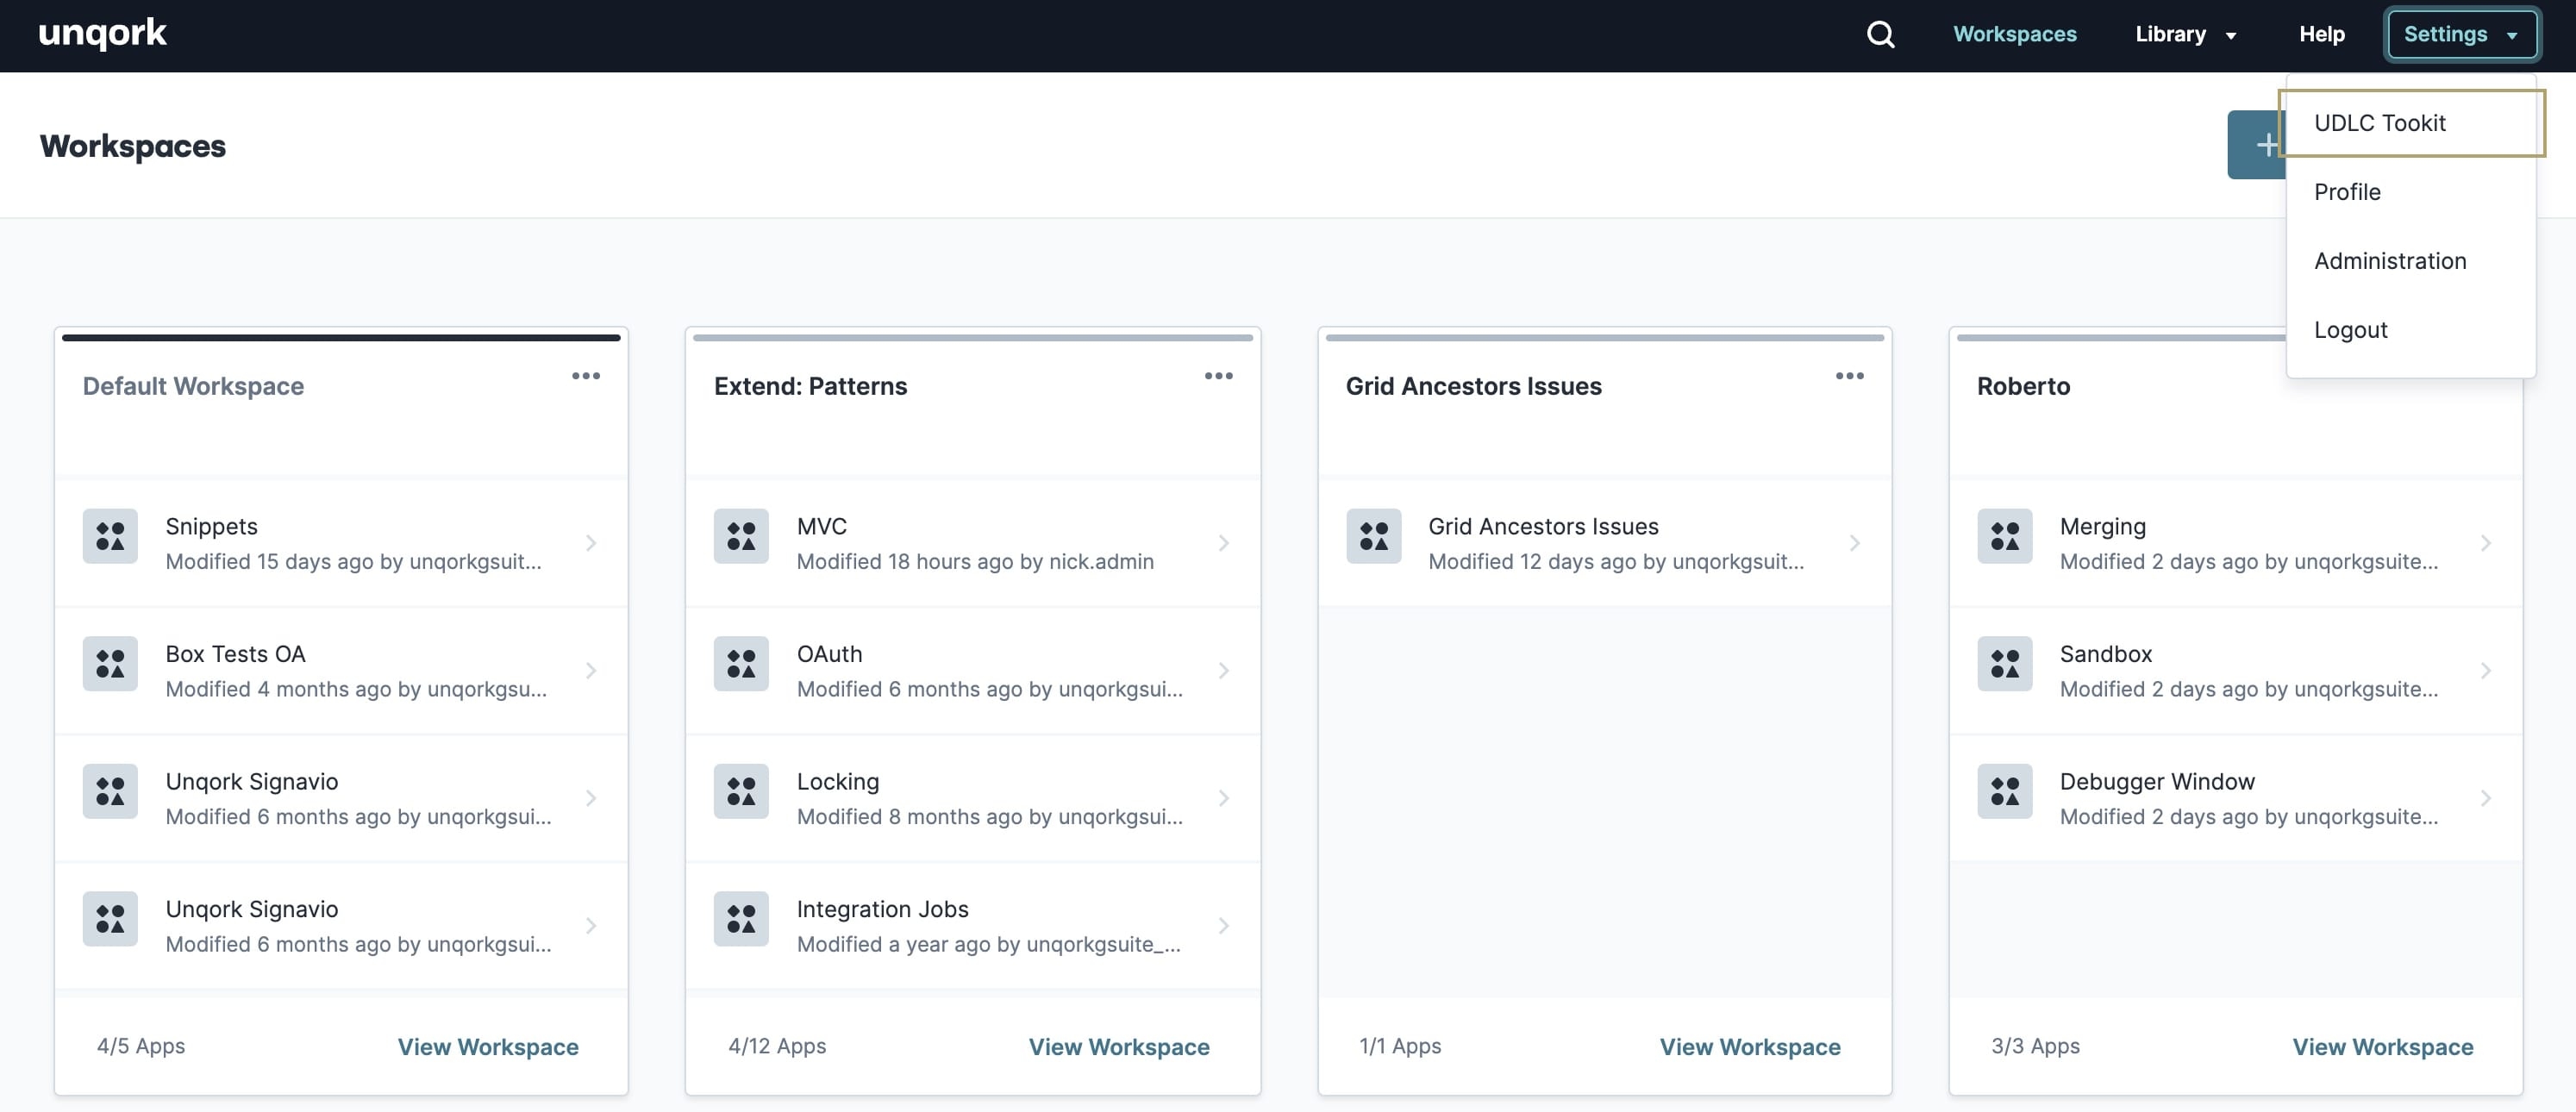Click the Box Tests OA app icon
This screenshot has width=2576, height=1112.
pos(110,664)
